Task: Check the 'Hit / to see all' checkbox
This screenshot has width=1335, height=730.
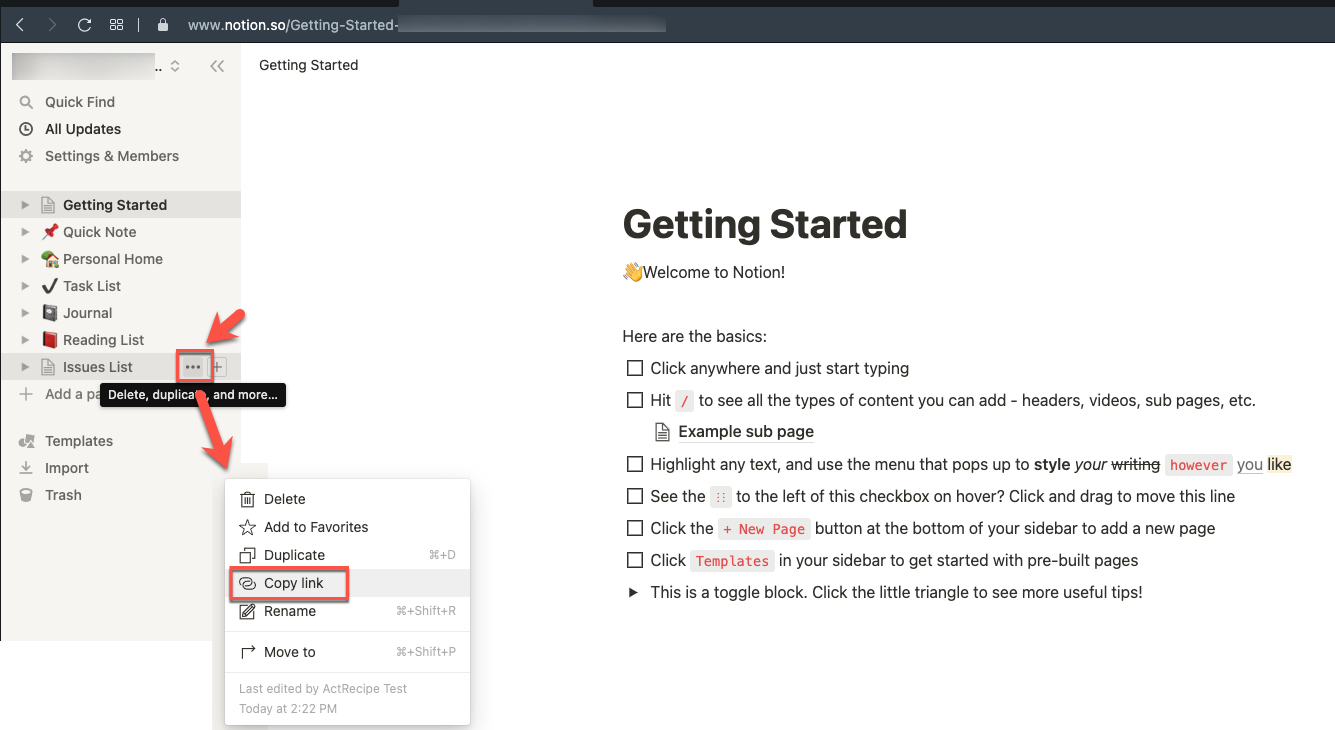Action: tap(634, 400)
